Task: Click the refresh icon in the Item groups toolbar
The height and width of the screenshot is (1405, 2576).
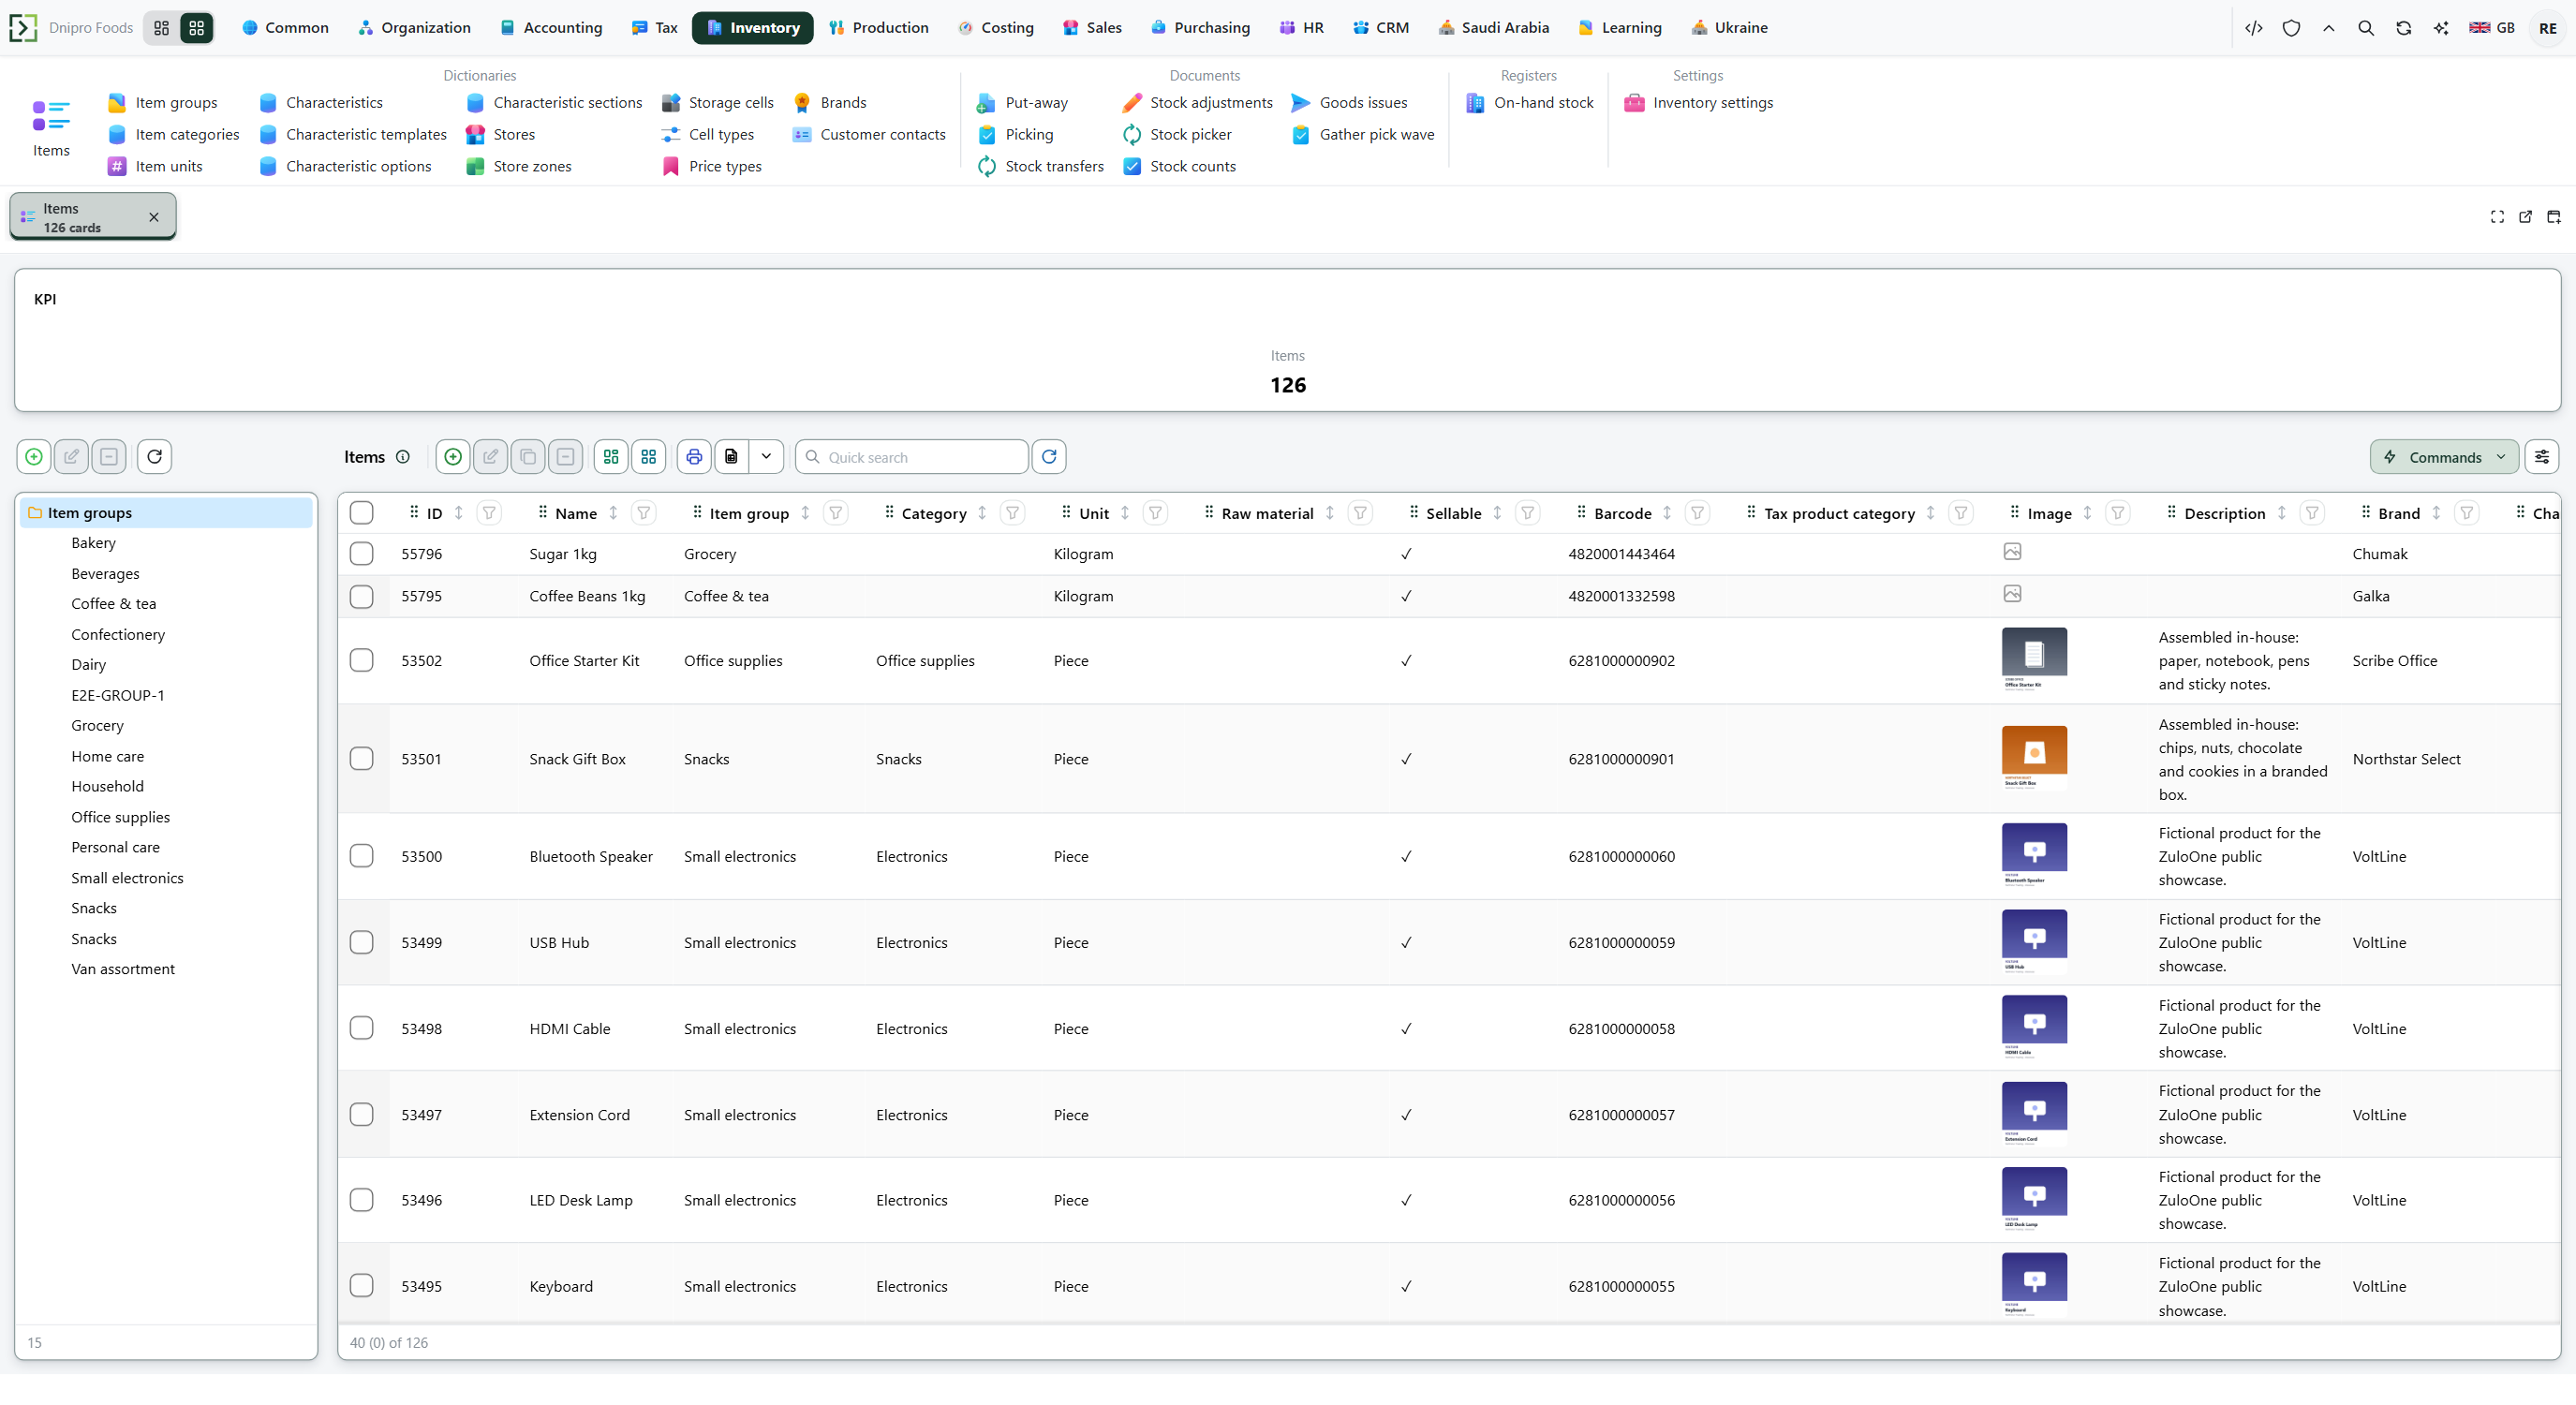Action: 155,457
